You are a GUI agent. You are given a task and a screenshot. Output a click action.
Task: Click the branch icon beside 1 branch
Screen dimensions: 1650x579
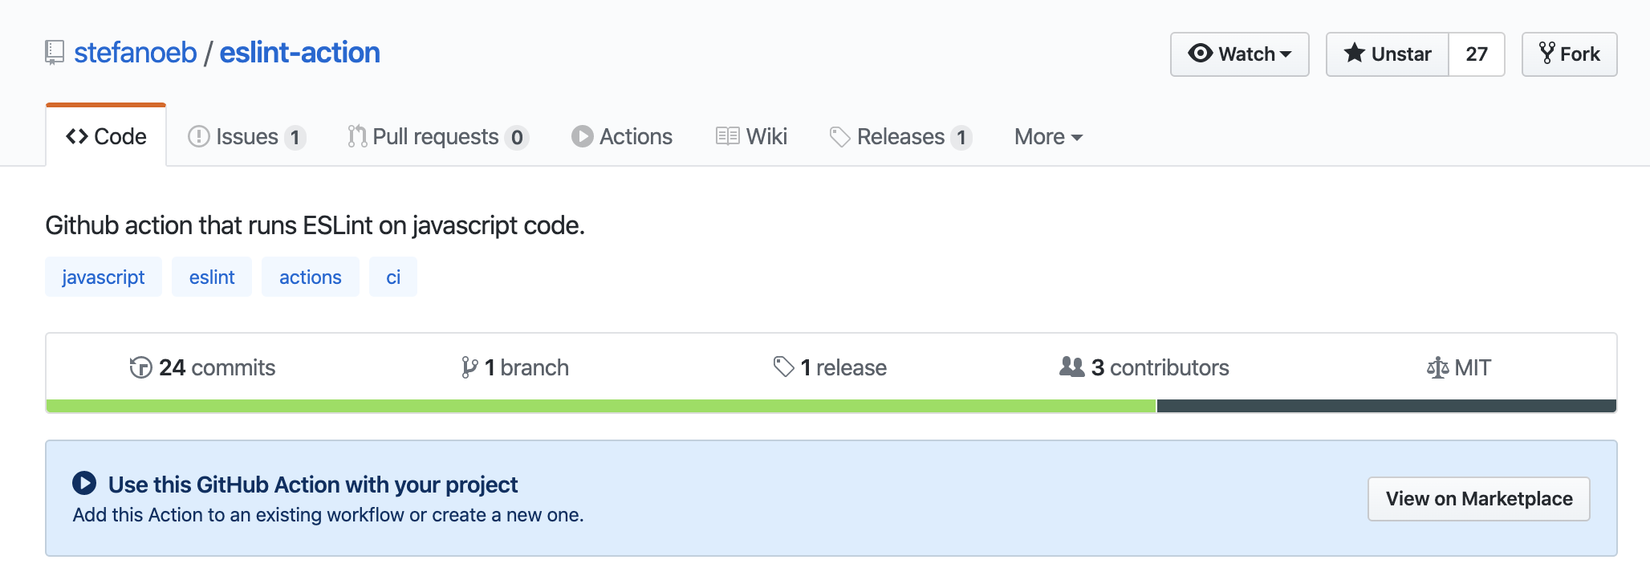[x=469, y=368]
